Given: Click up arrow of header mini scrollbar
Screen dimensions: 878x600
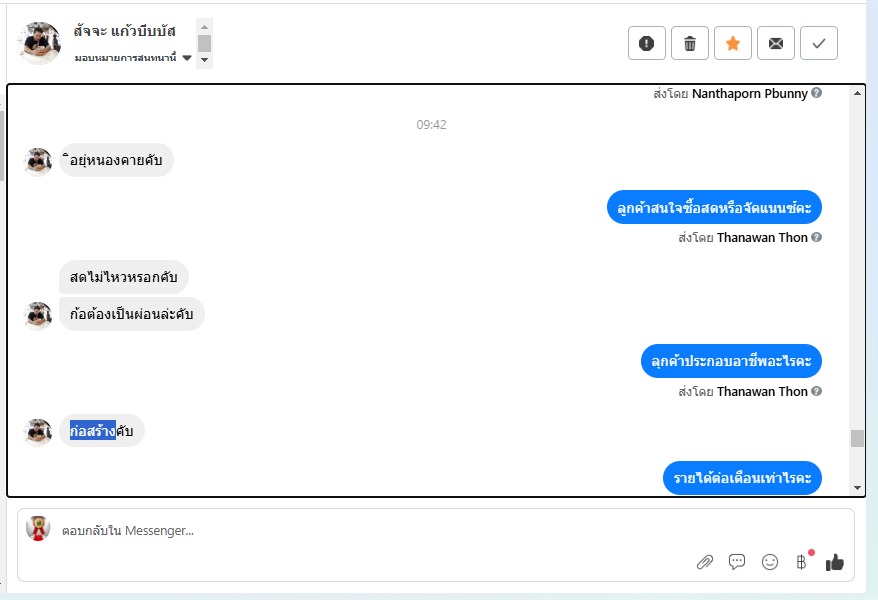Looking at the screenshot, I should click(x=204, y=27).
